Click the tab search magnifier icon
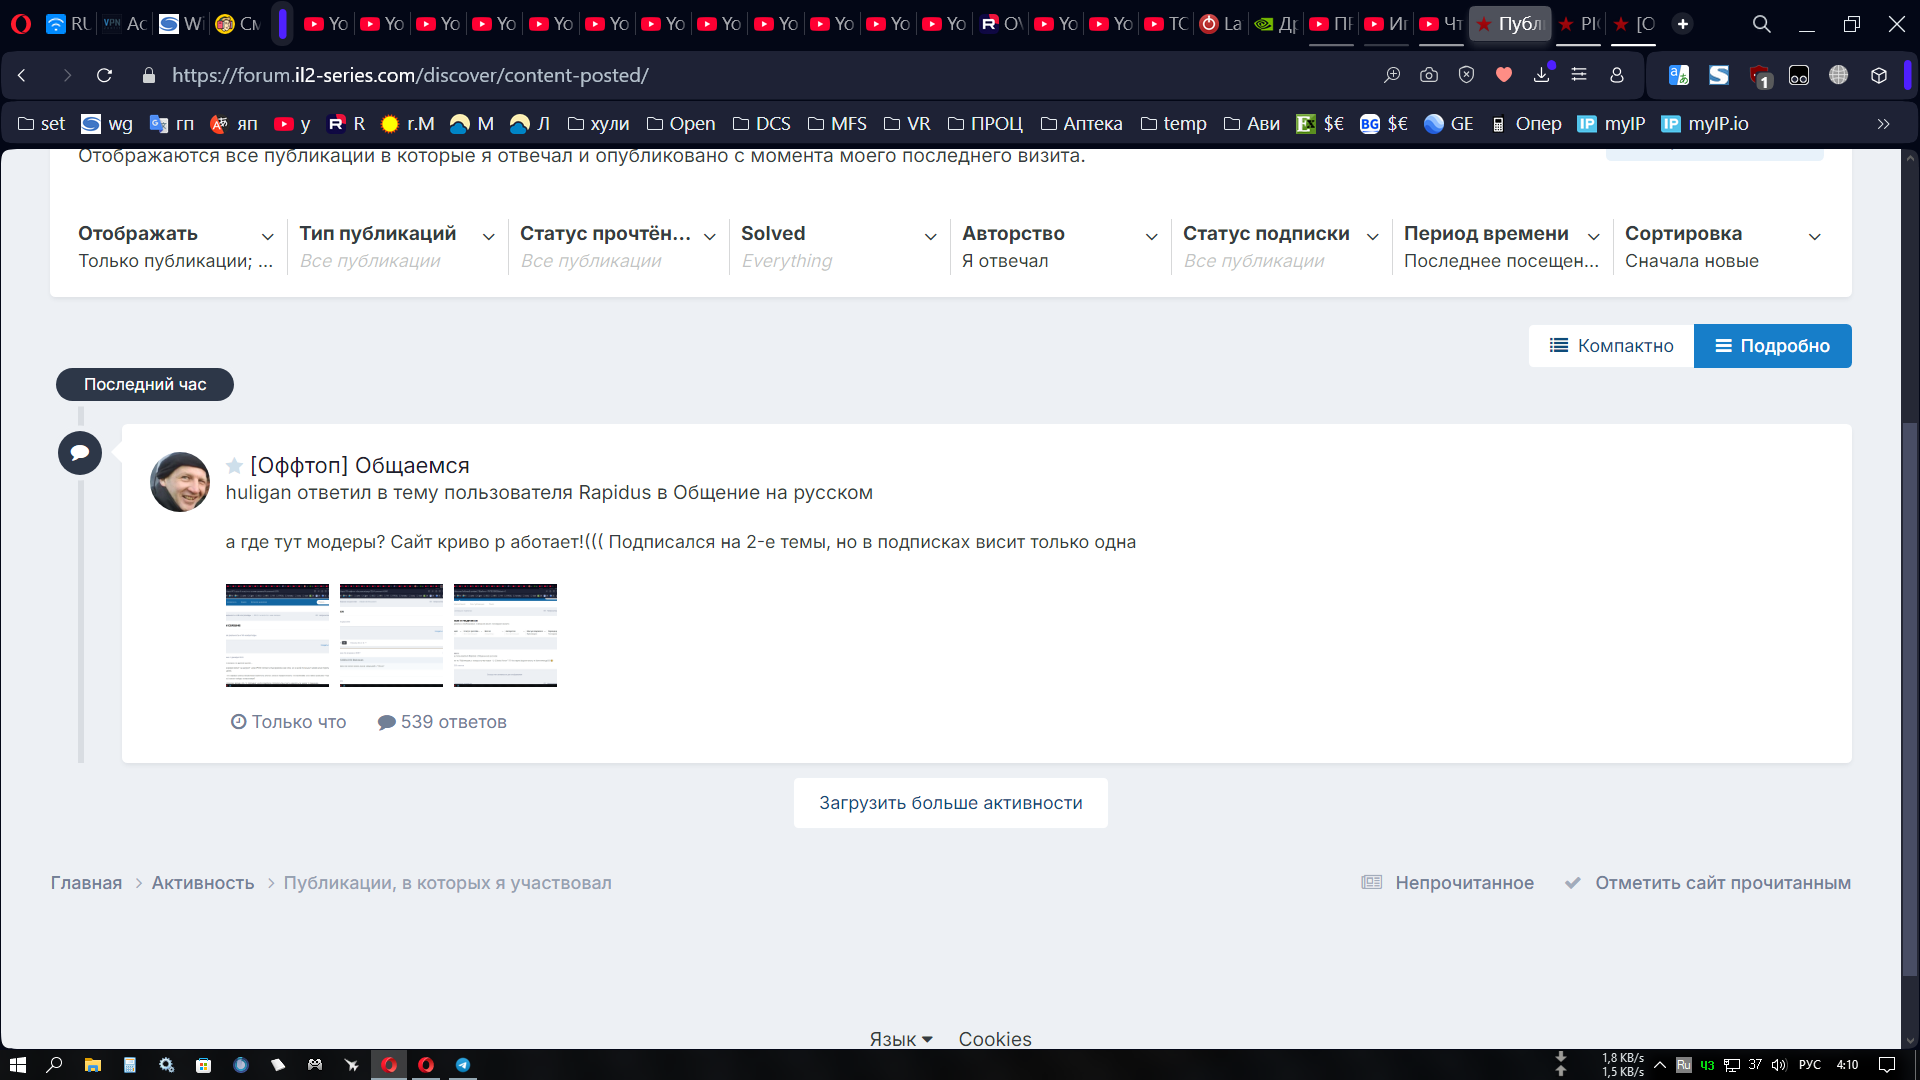 click(x=1761, y=24)
